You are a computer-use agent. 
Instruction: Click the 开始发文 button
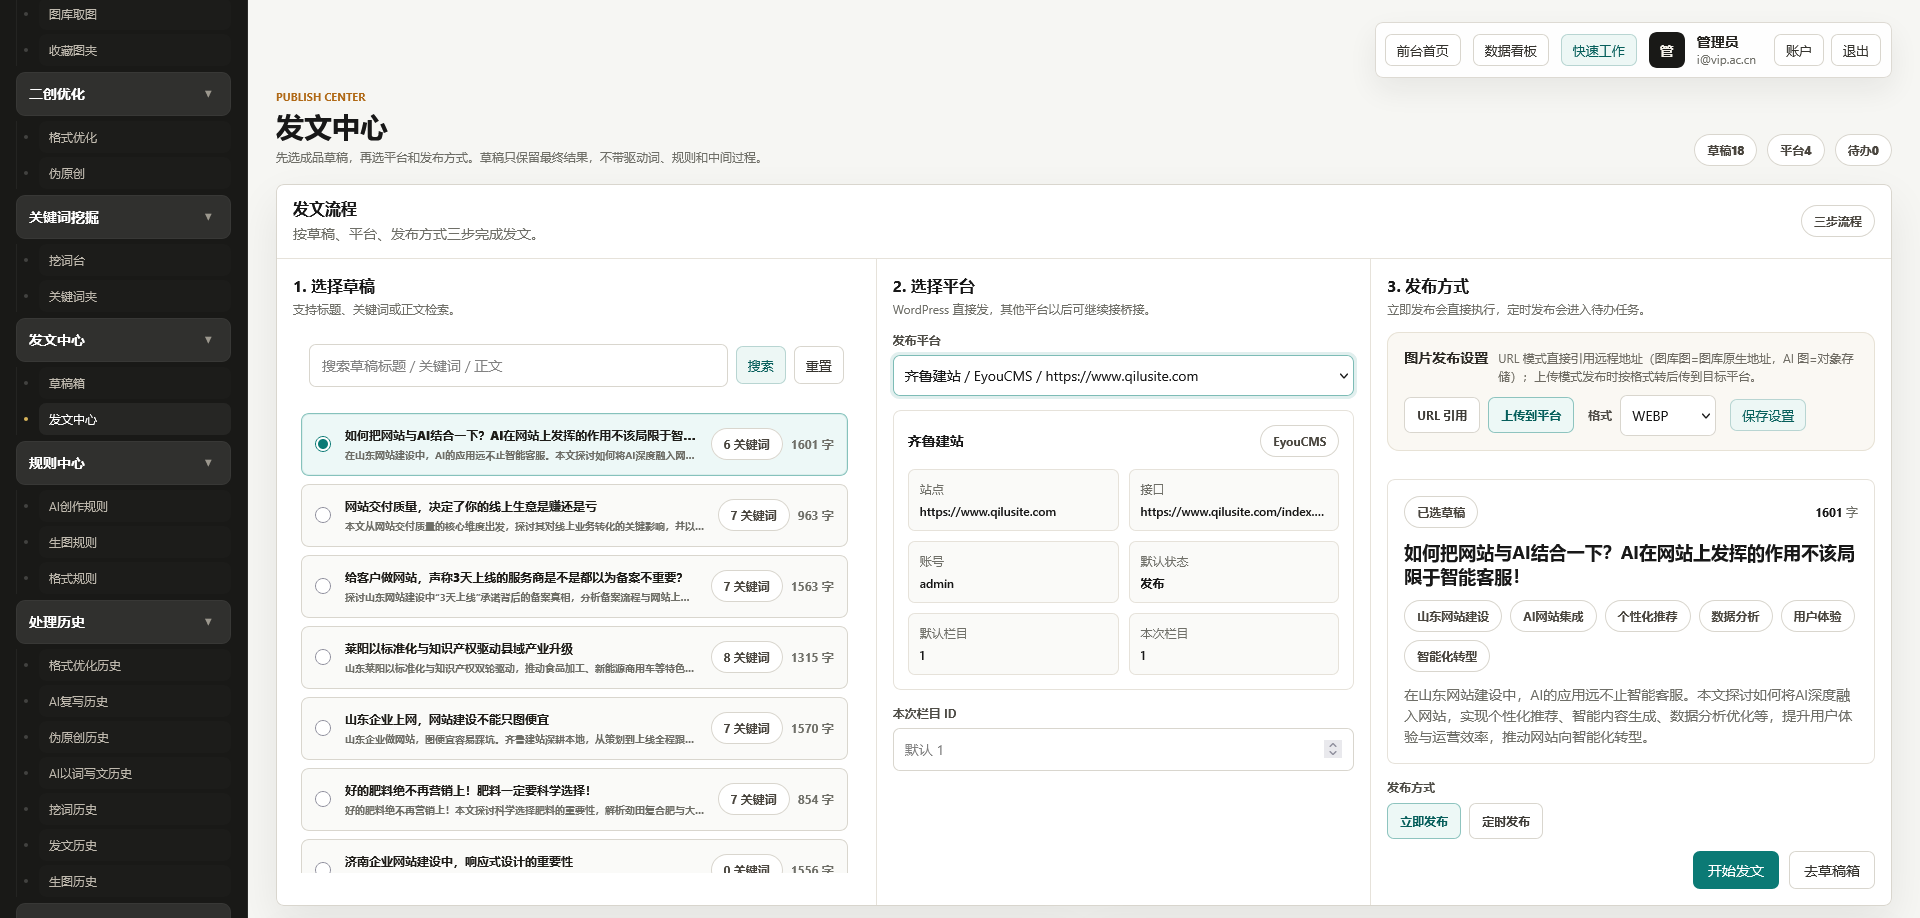[x=1736, y=870]
